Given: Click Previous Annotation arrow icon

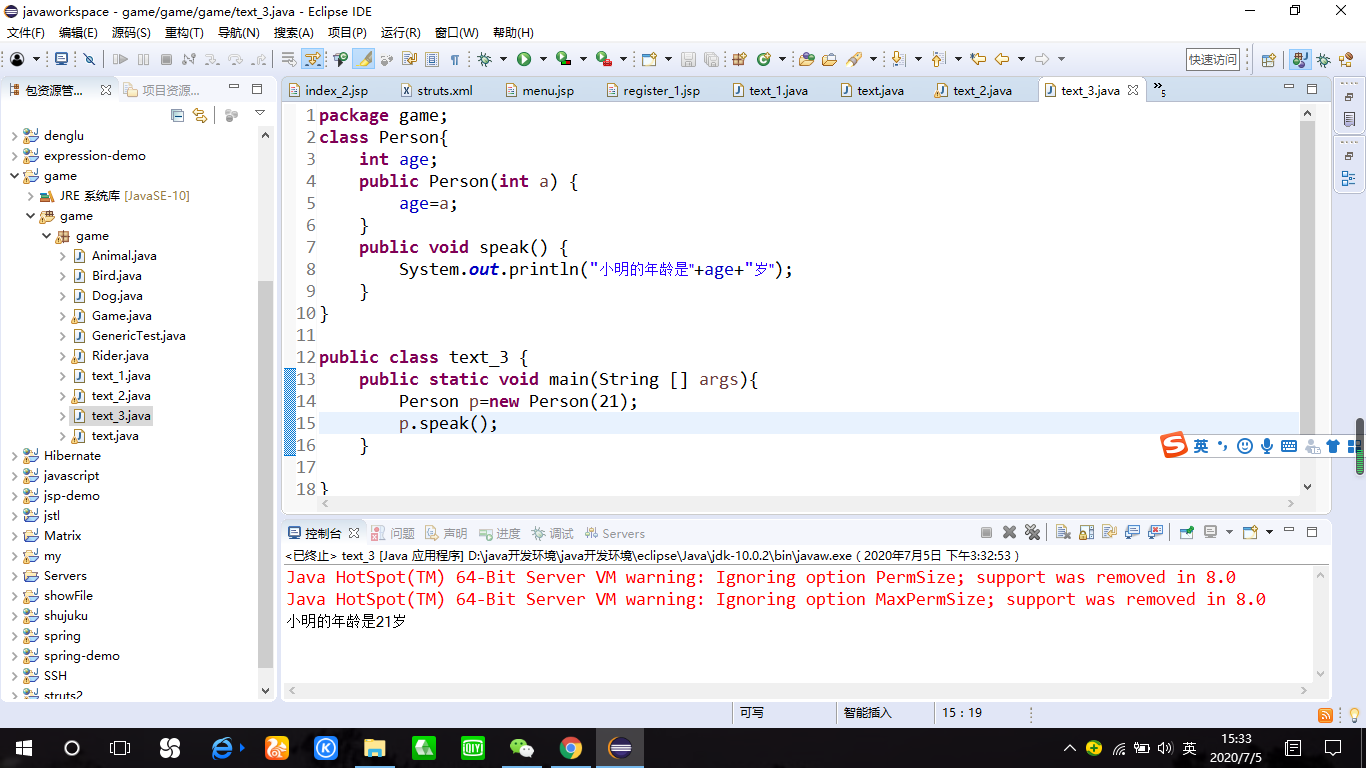Looking at the screenshot, I should pyautogui.click(x=938, y=59).
